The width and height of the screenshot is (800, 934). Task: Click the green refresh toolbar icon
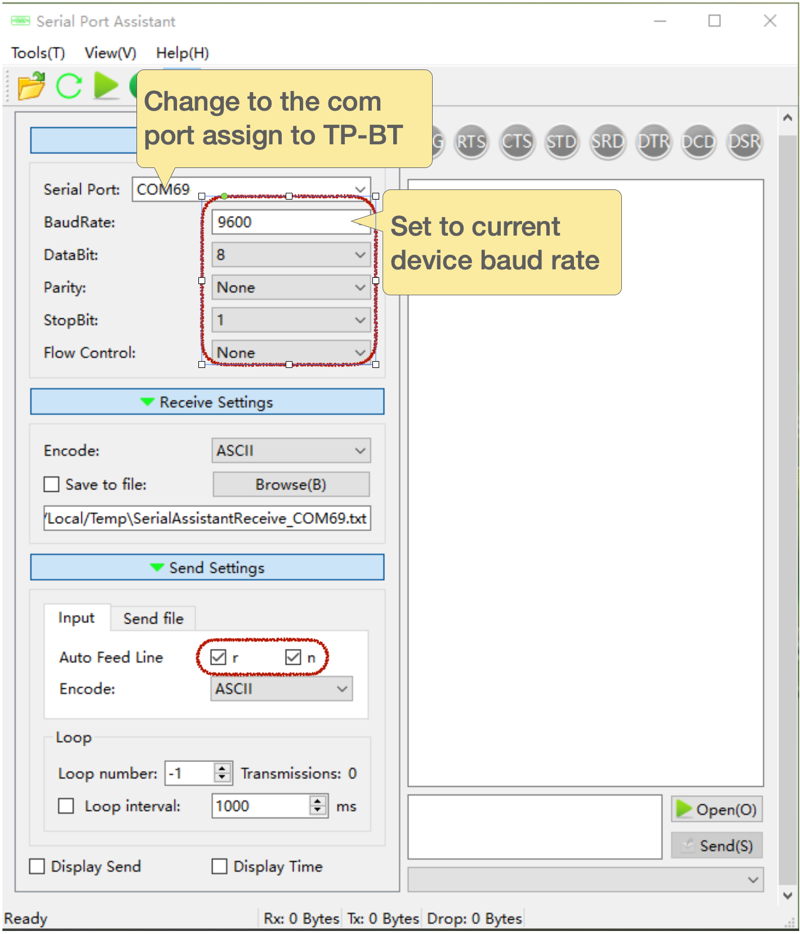click(69, 86)
